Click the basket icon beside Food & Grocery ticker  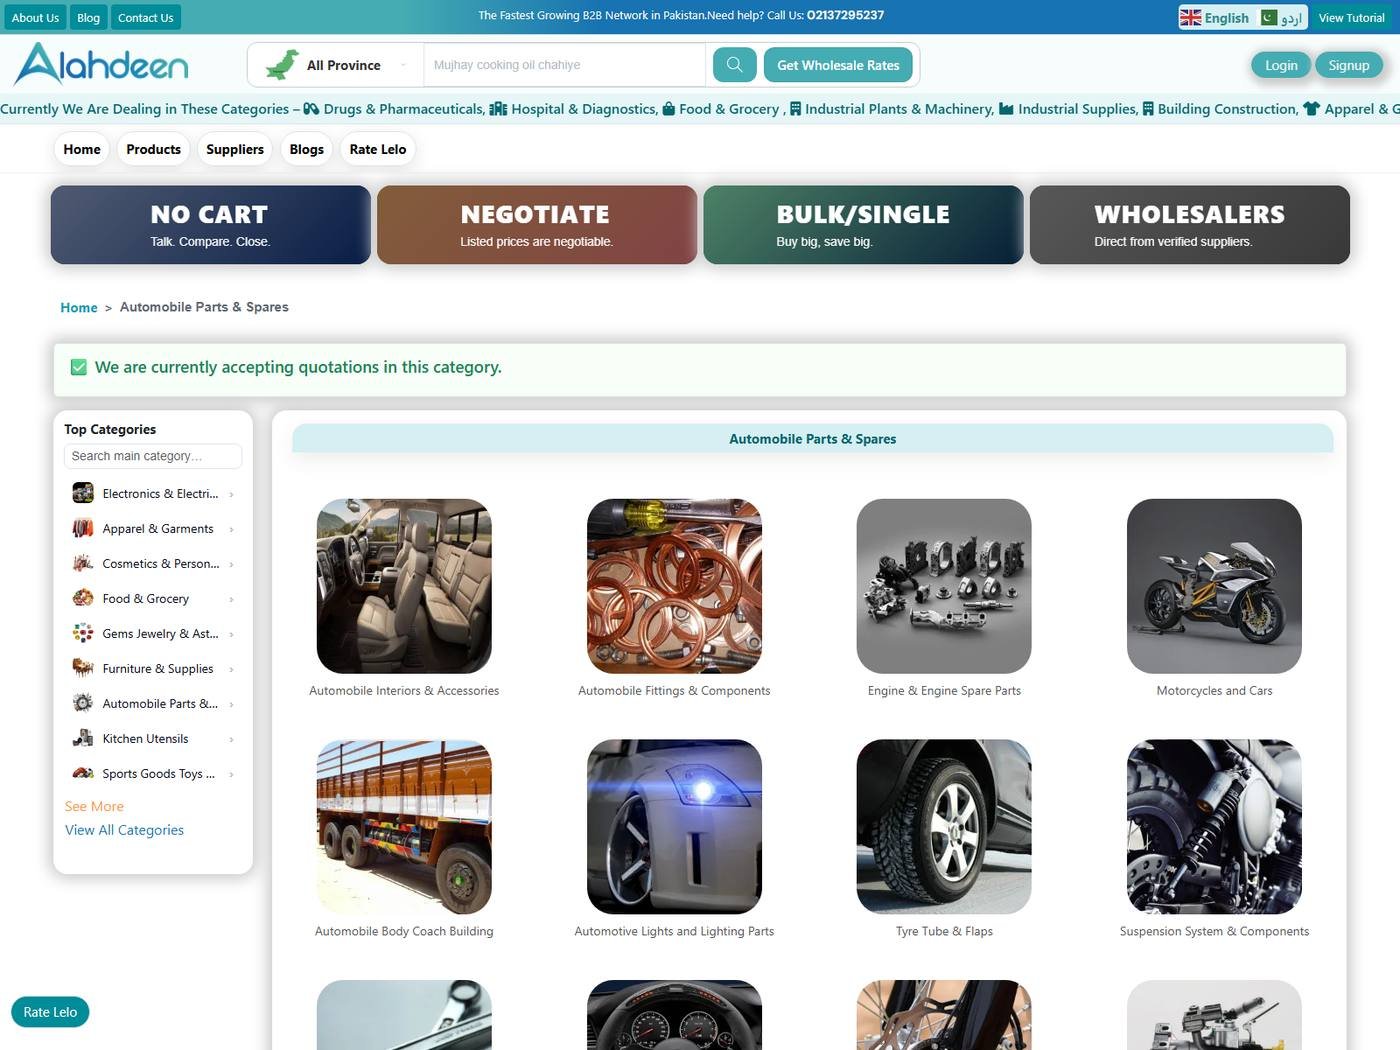(x=669, y=109)
